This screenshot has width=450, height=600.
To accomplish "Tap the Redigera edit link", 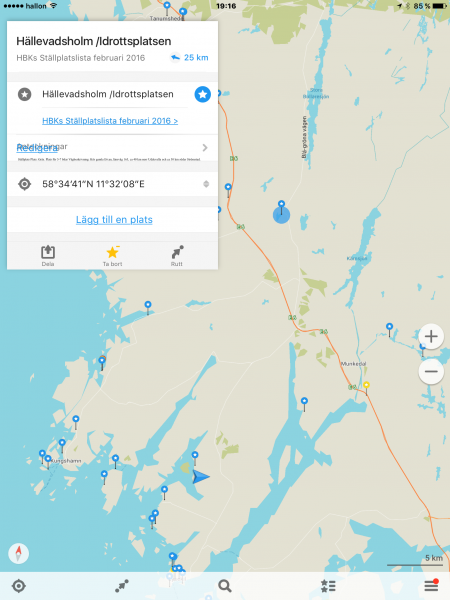I will coord(37,148).
